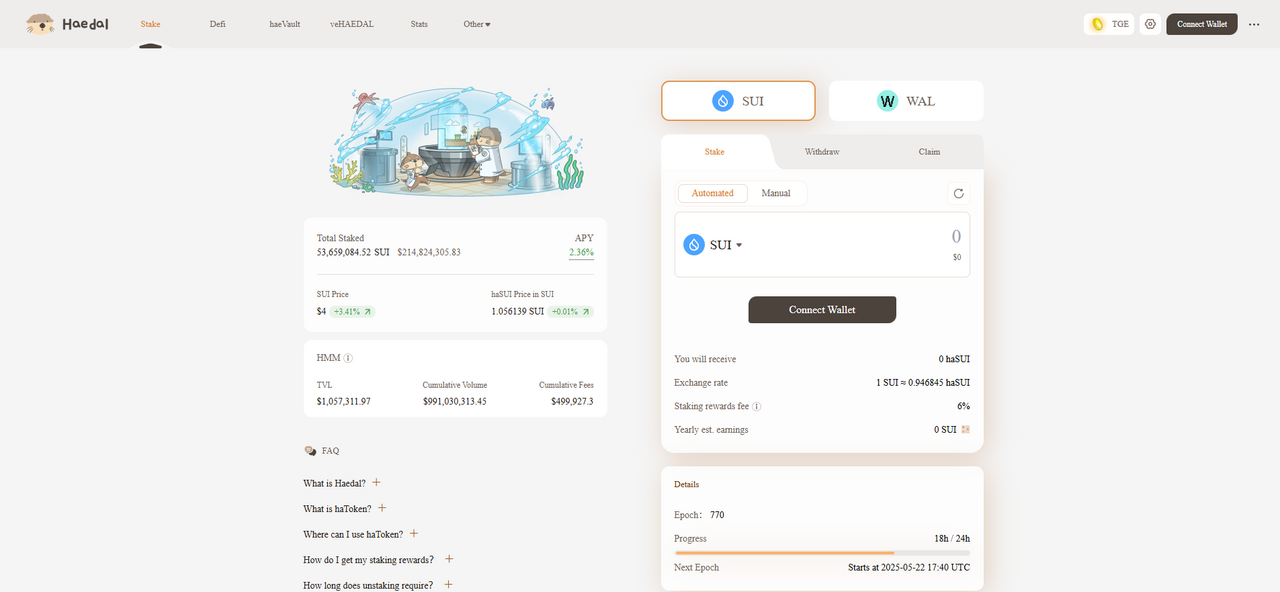
Task: Switch to the Claim tab
Action: pos(929,152)
